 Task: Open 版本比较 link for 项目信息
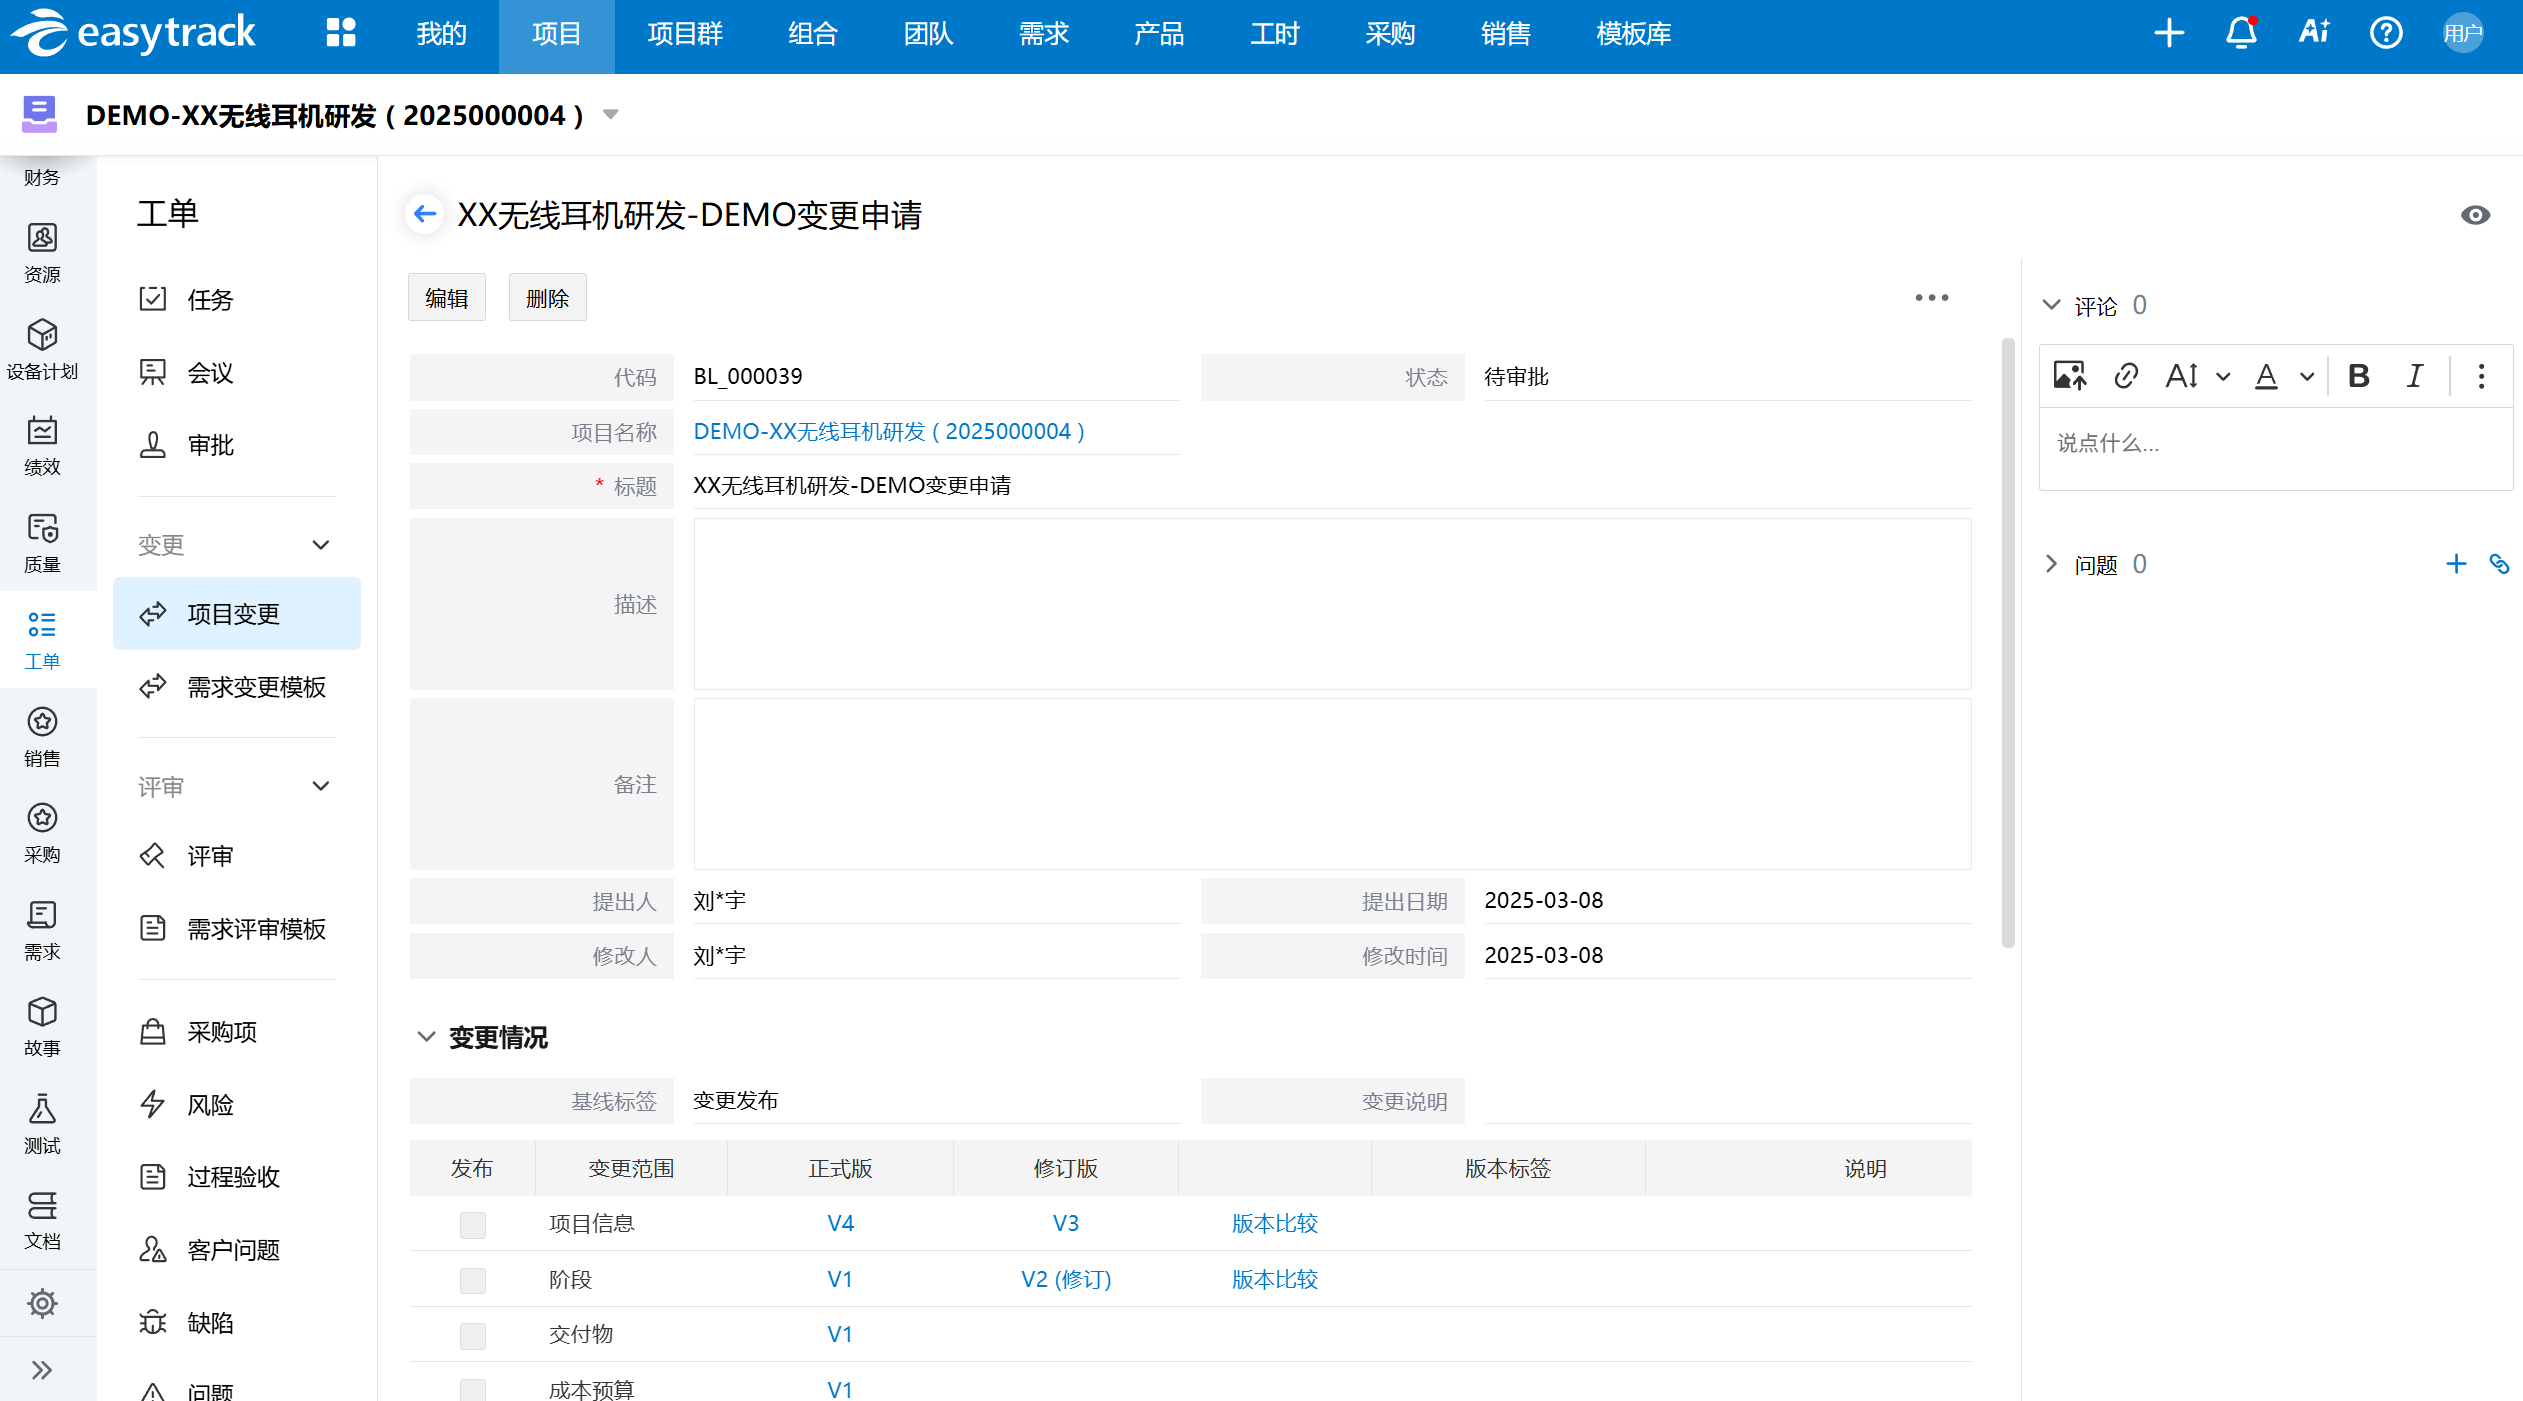tap(1274, 1224)
